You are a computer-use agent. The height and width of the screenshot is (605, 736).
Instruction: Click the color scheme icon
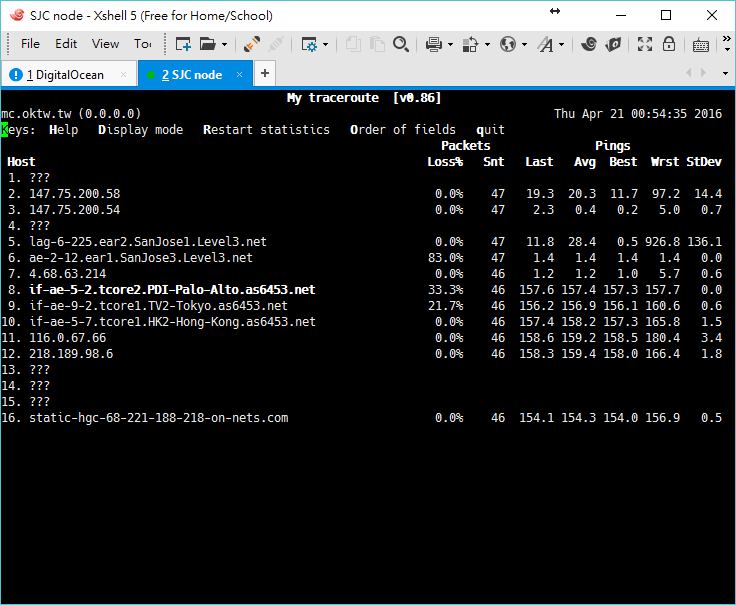click(x=470, y=45)
